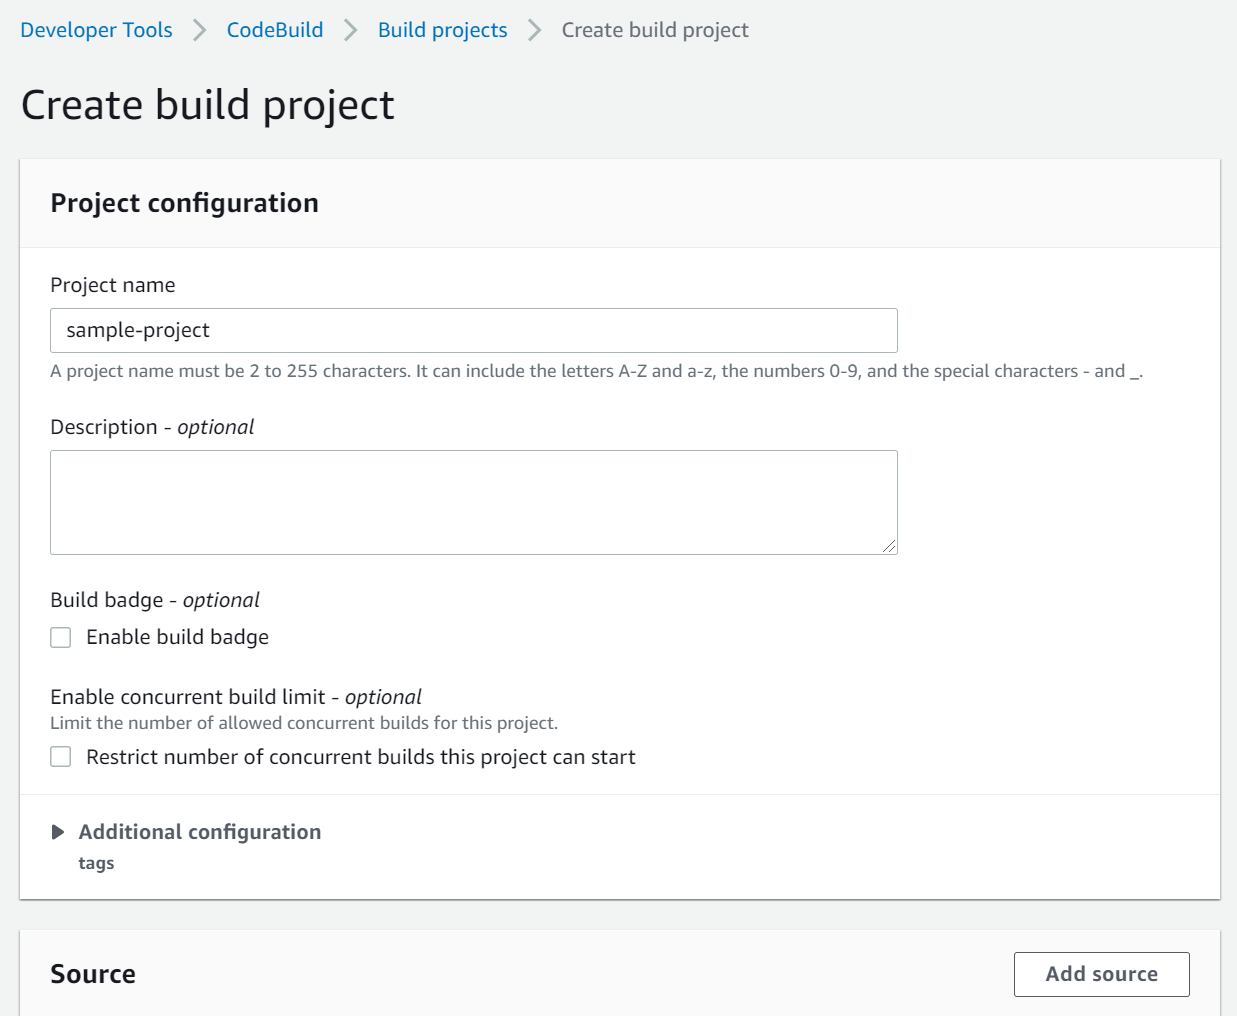Check restrict number of concurrent builds
Screen dimensions: 1237x1016
pyautogui.click(x=60, y=757)
